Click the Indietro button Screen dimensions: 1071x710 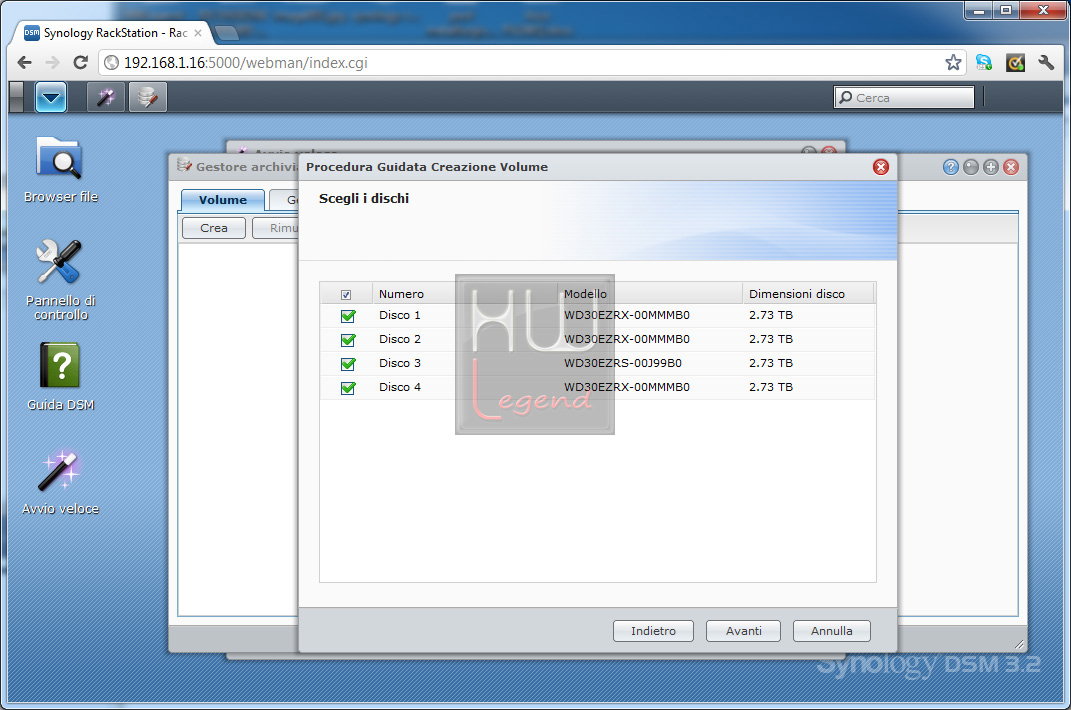(653, 631)
